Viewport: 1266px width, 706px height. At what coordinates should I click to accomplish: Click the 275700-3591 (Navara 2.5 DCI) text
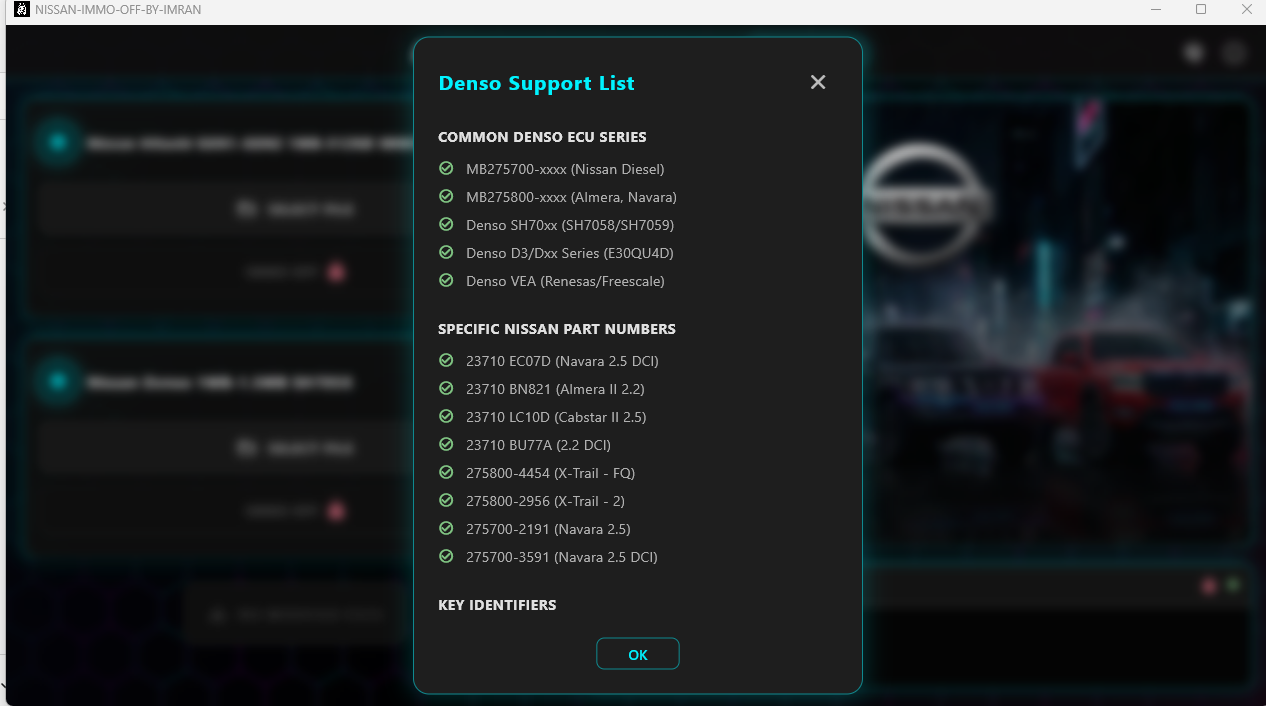pos(562,557)
